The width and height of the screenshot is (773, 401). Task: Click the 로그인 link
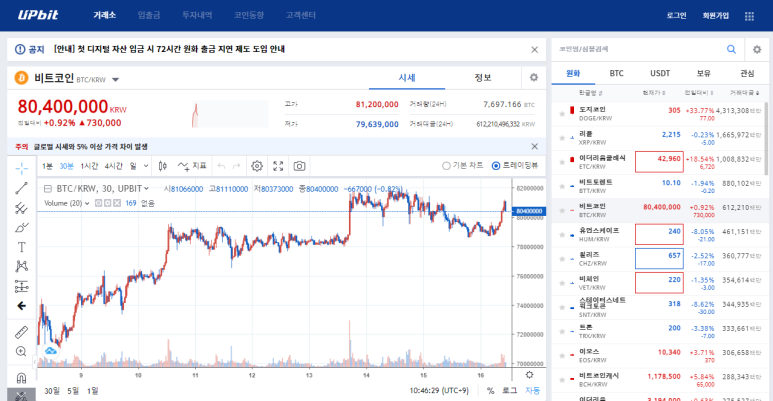pos(676,16)
